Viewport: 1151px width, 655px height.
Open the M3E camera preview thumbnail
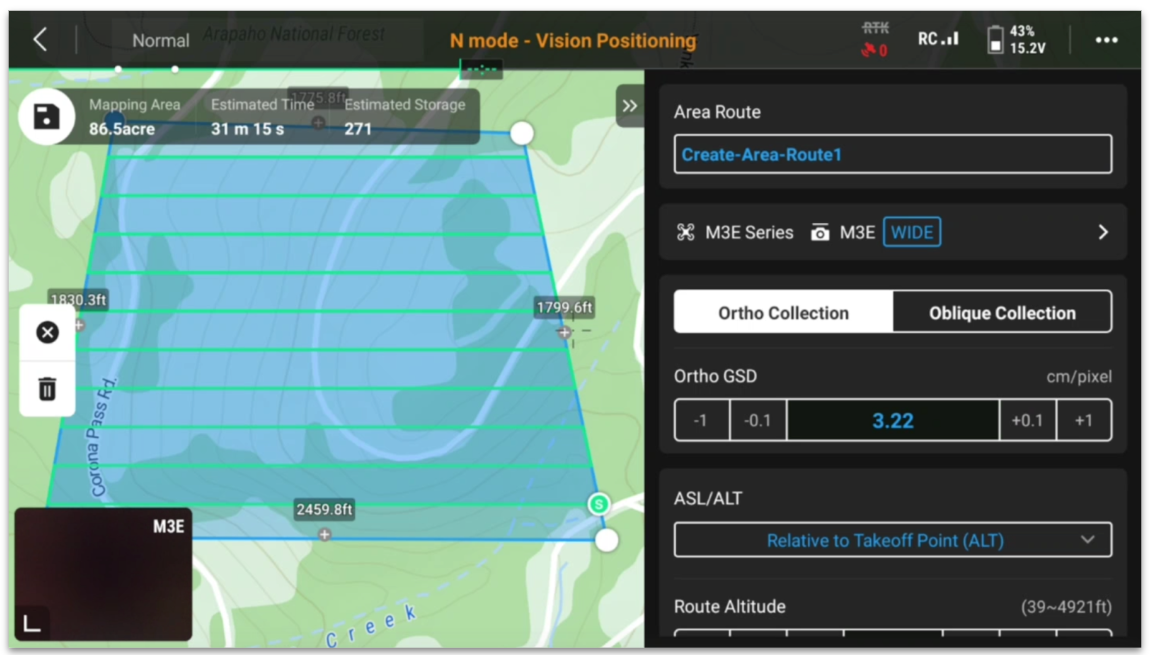pos(104,574)
